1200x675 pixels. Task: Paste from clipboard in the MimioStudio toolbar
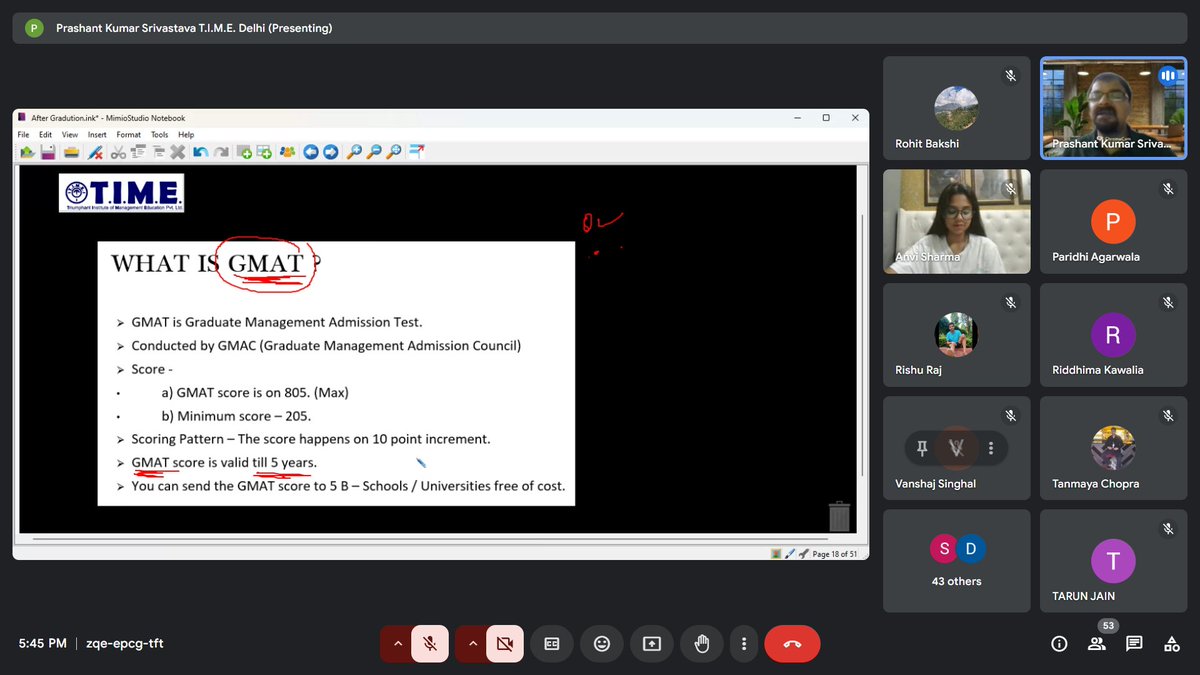[x=158, y=152]
